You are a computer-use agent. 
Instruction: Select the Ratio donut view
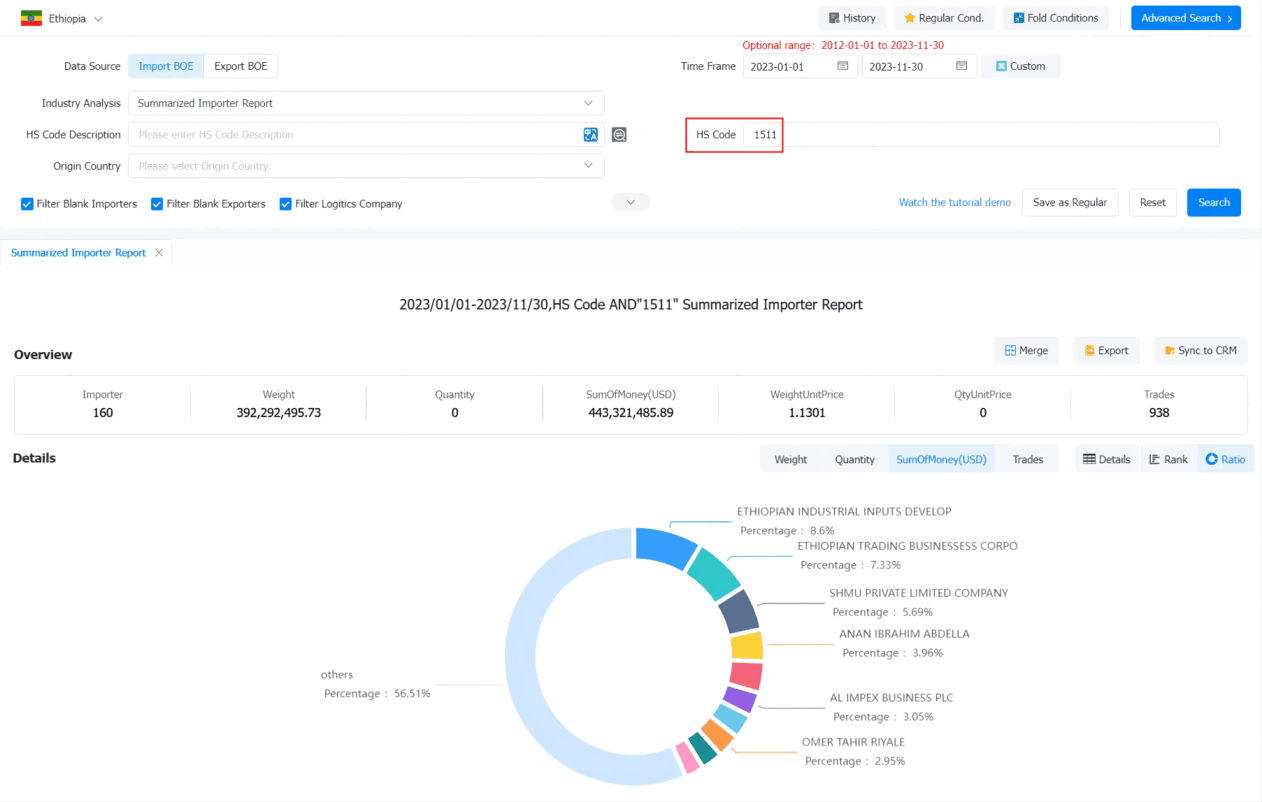[1225, 459]
